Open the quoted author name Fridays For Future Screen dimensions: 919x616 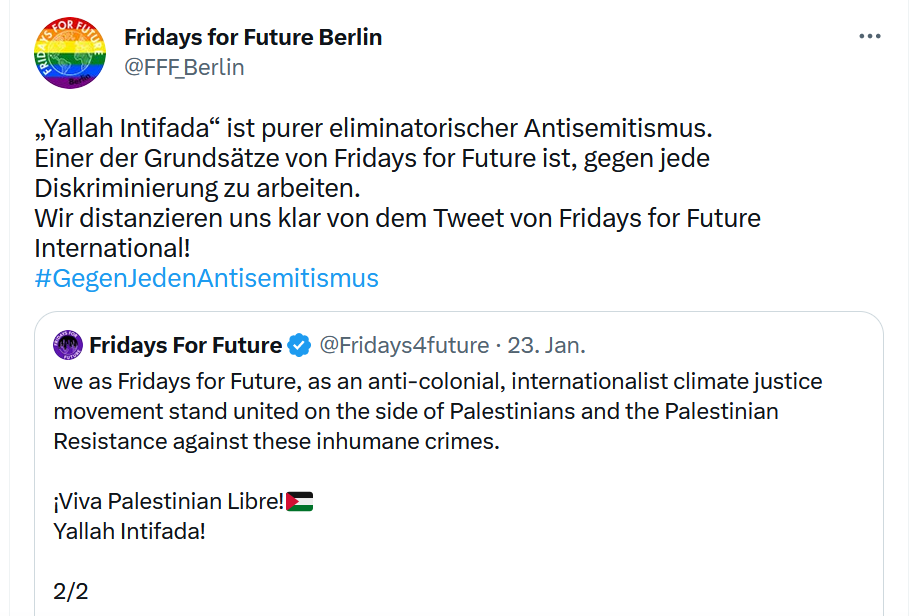pos(186,346)
